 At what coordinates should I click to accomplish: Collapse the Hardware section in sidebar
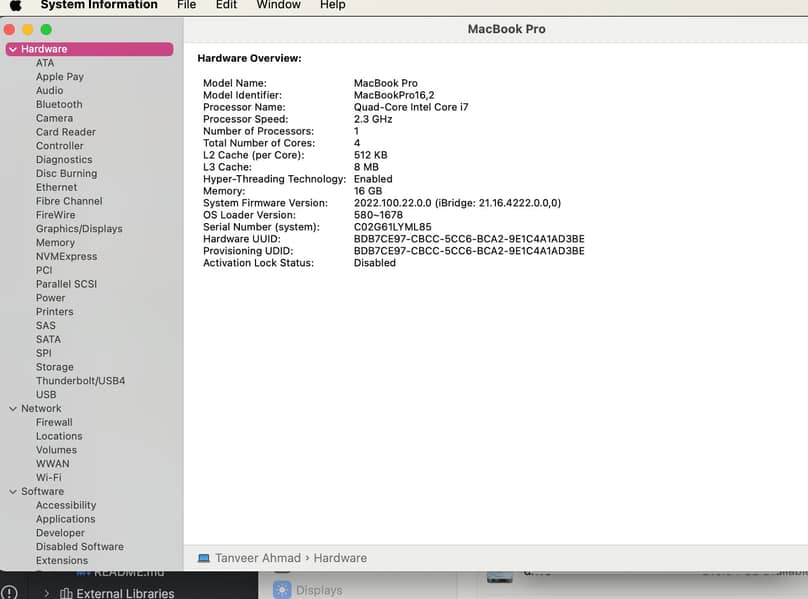tap(12, 49)
